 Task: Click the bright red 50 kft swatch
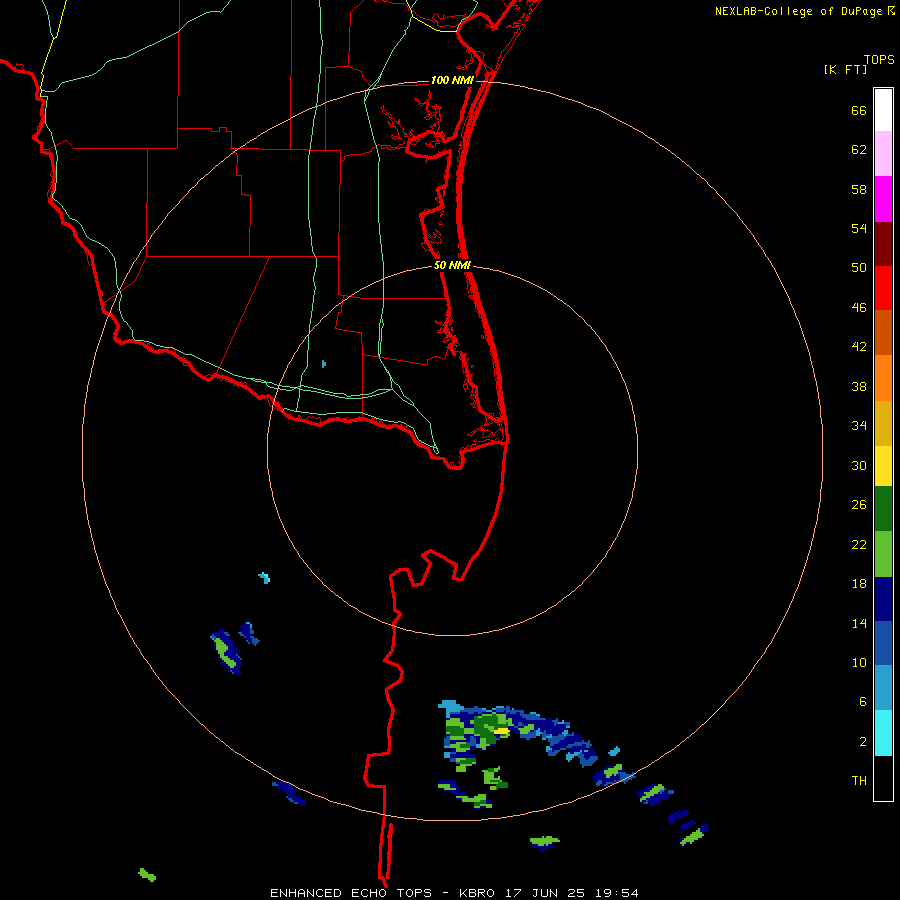tap(883, 288)
